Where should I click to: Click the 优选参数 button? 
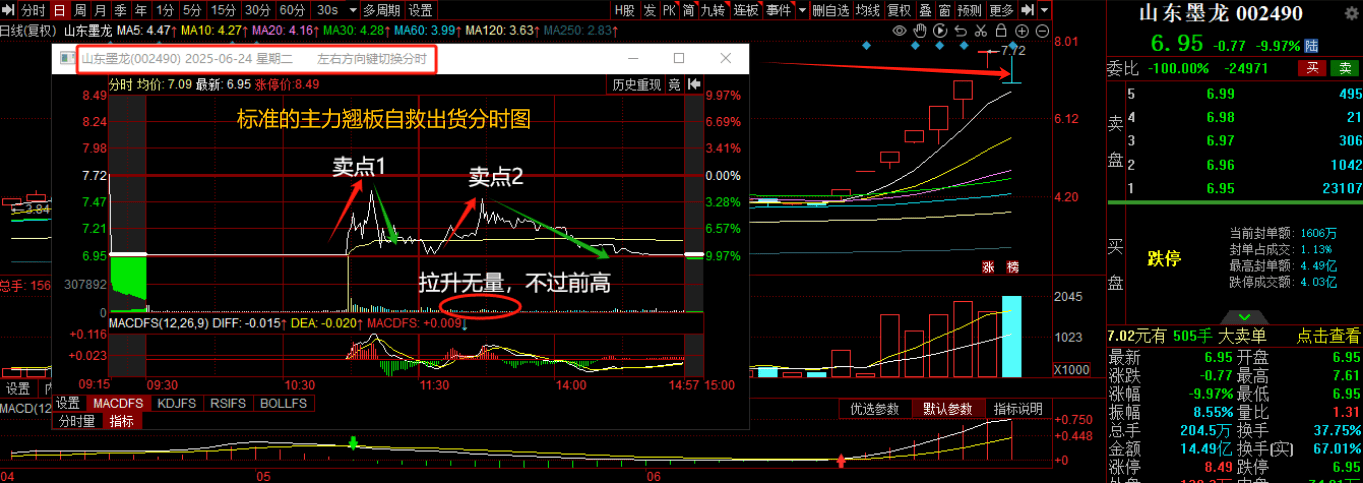(x=875, y=409)
